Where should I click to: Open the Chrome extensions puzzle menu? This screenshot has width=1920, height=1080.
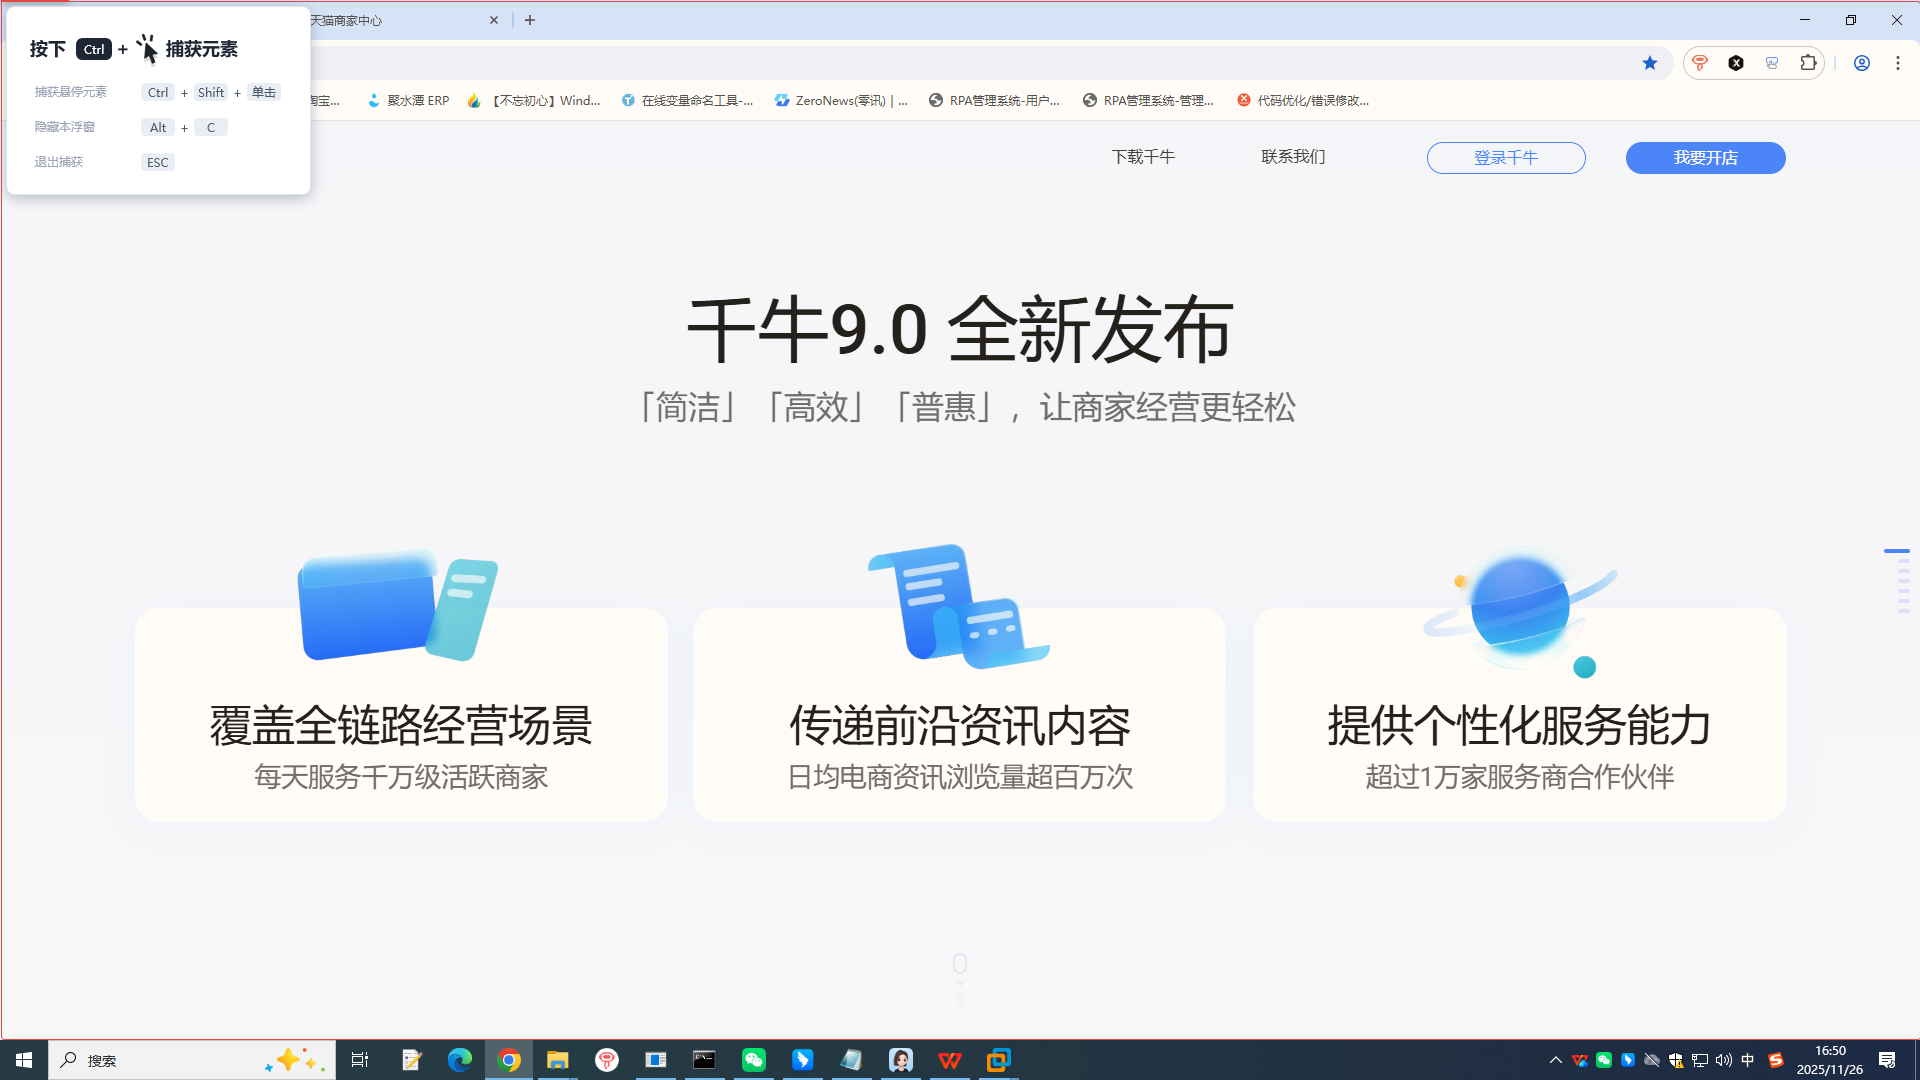tap(1808, 63)
